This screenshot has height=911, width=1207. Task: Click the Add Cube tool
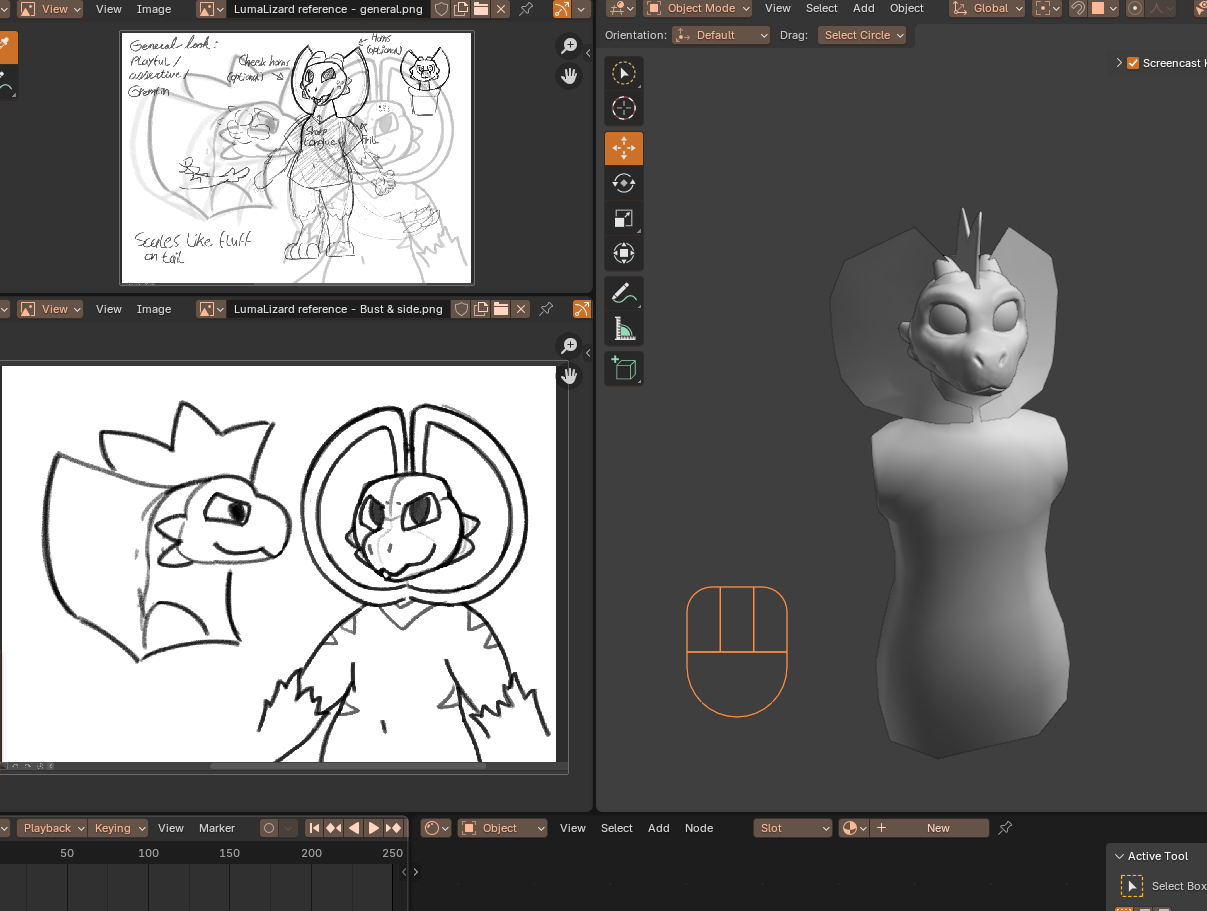point(624,369)
